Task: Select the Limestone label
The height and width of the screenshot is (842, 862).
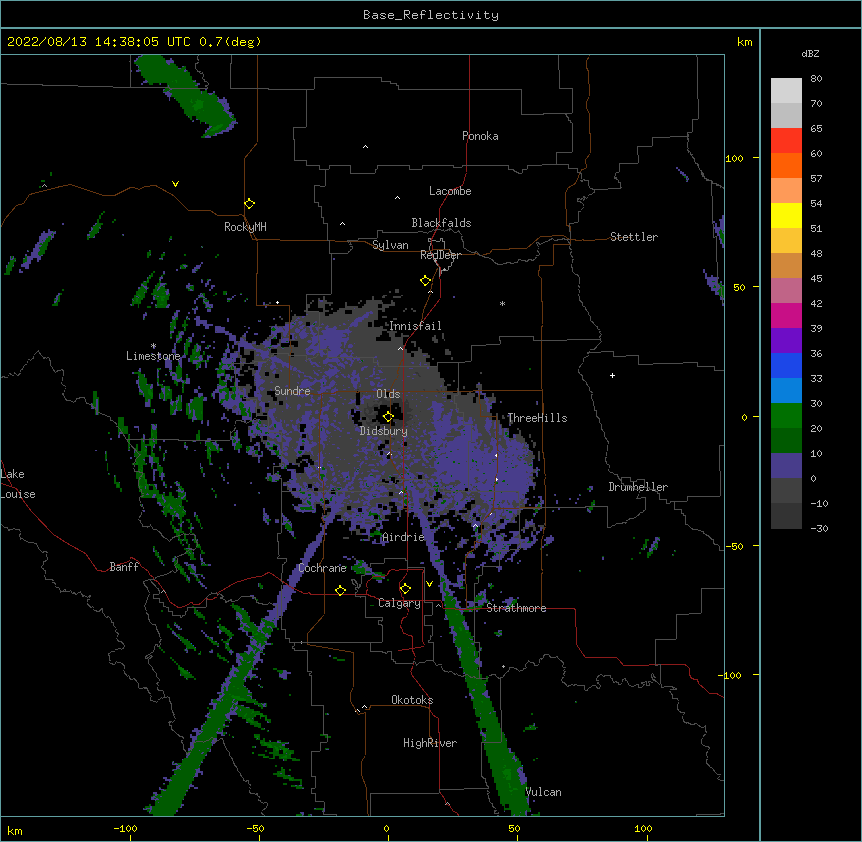Action: [x=153, y=356]
